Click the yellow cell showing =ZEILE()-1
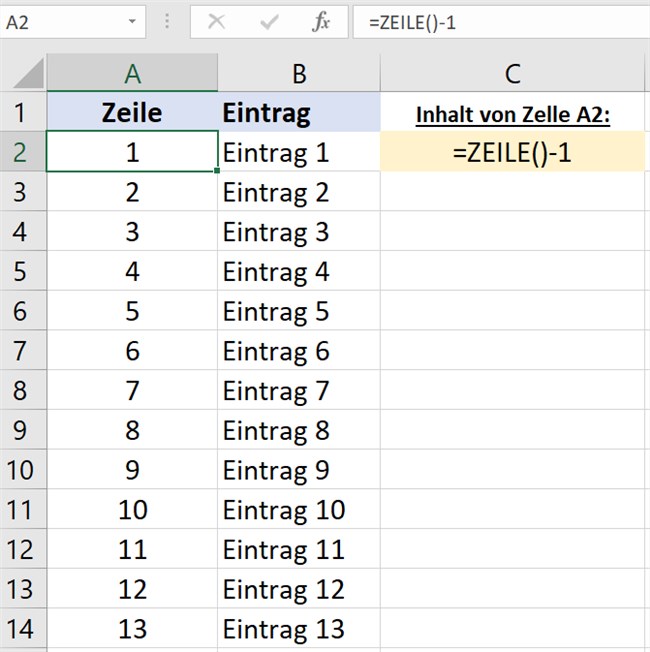 tap(512, 153)
